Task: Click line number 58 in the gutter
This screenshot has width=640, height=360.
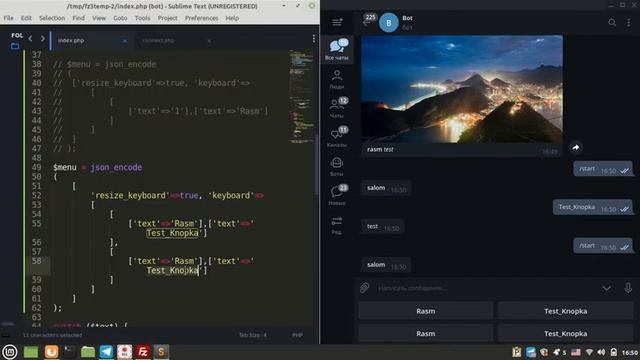Action: pyautogui.click(x=36, y=261)
